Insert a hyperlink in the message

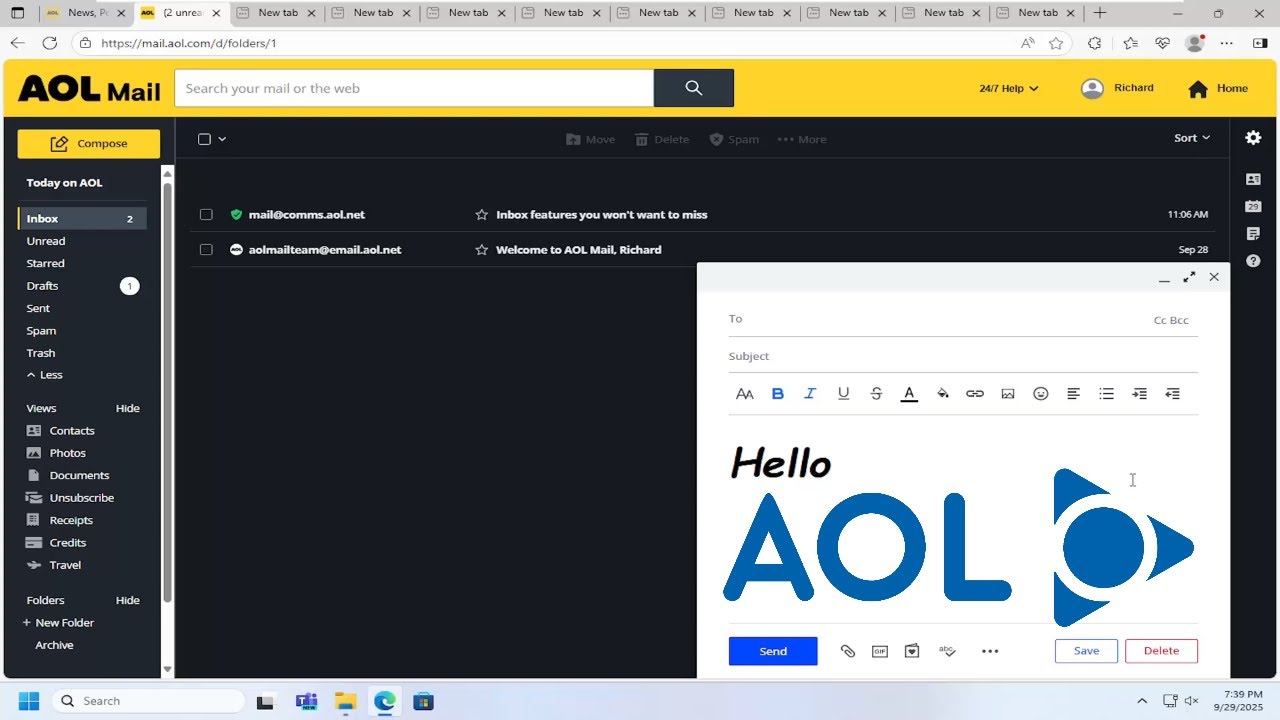click(x=975, y=394)
